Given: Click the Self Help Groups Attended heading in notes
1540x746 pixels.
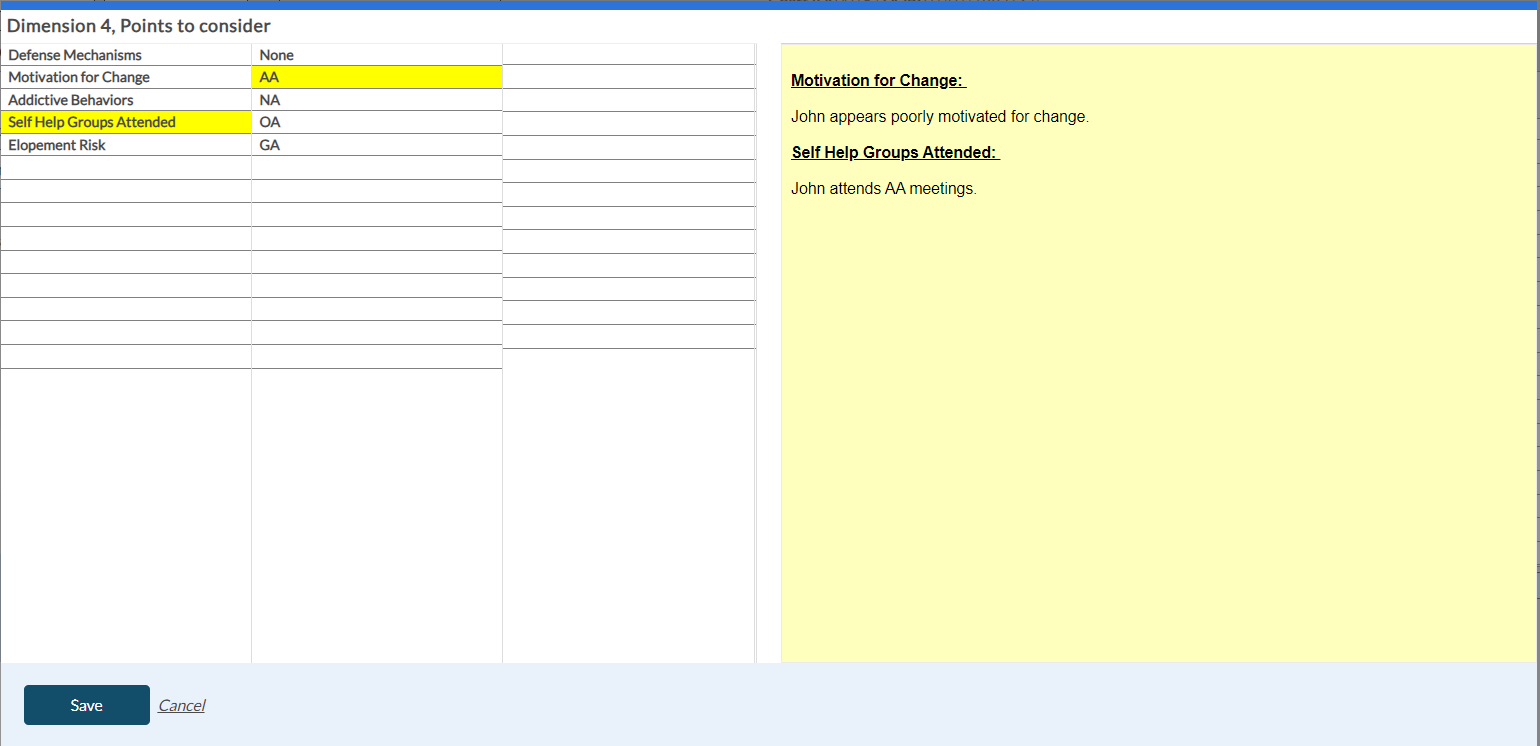Looking at the screenshot, I should (x=893, y=153).
